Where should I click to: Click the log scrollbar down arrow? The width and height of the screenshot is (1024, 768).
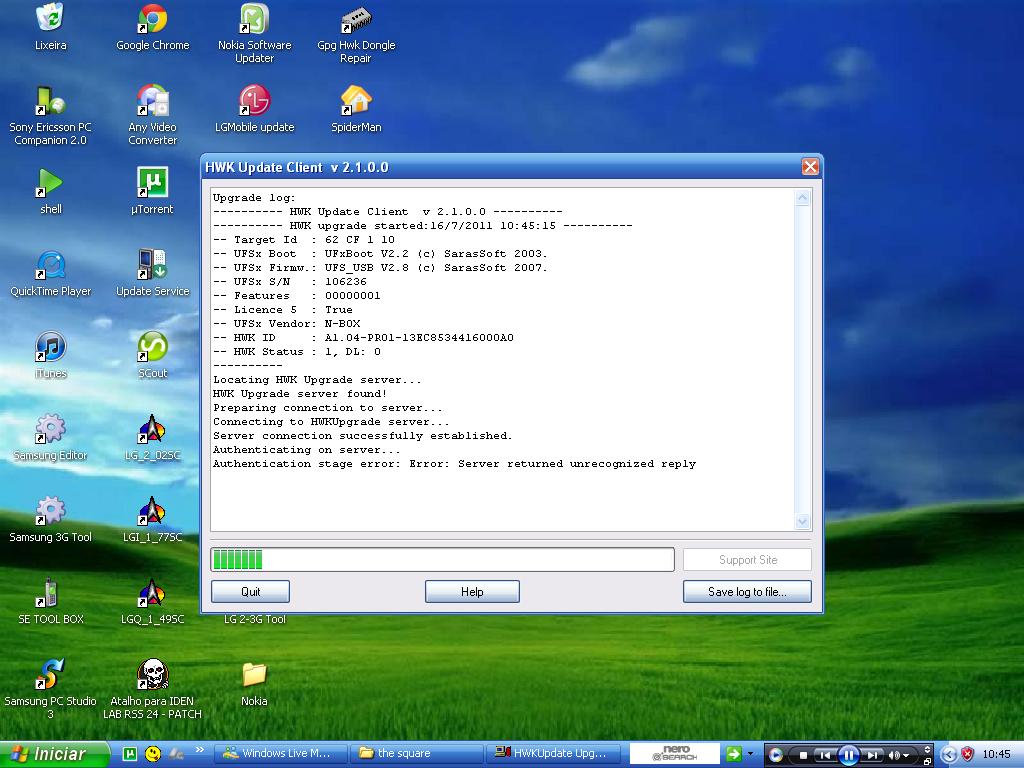(x=803, y=521)
